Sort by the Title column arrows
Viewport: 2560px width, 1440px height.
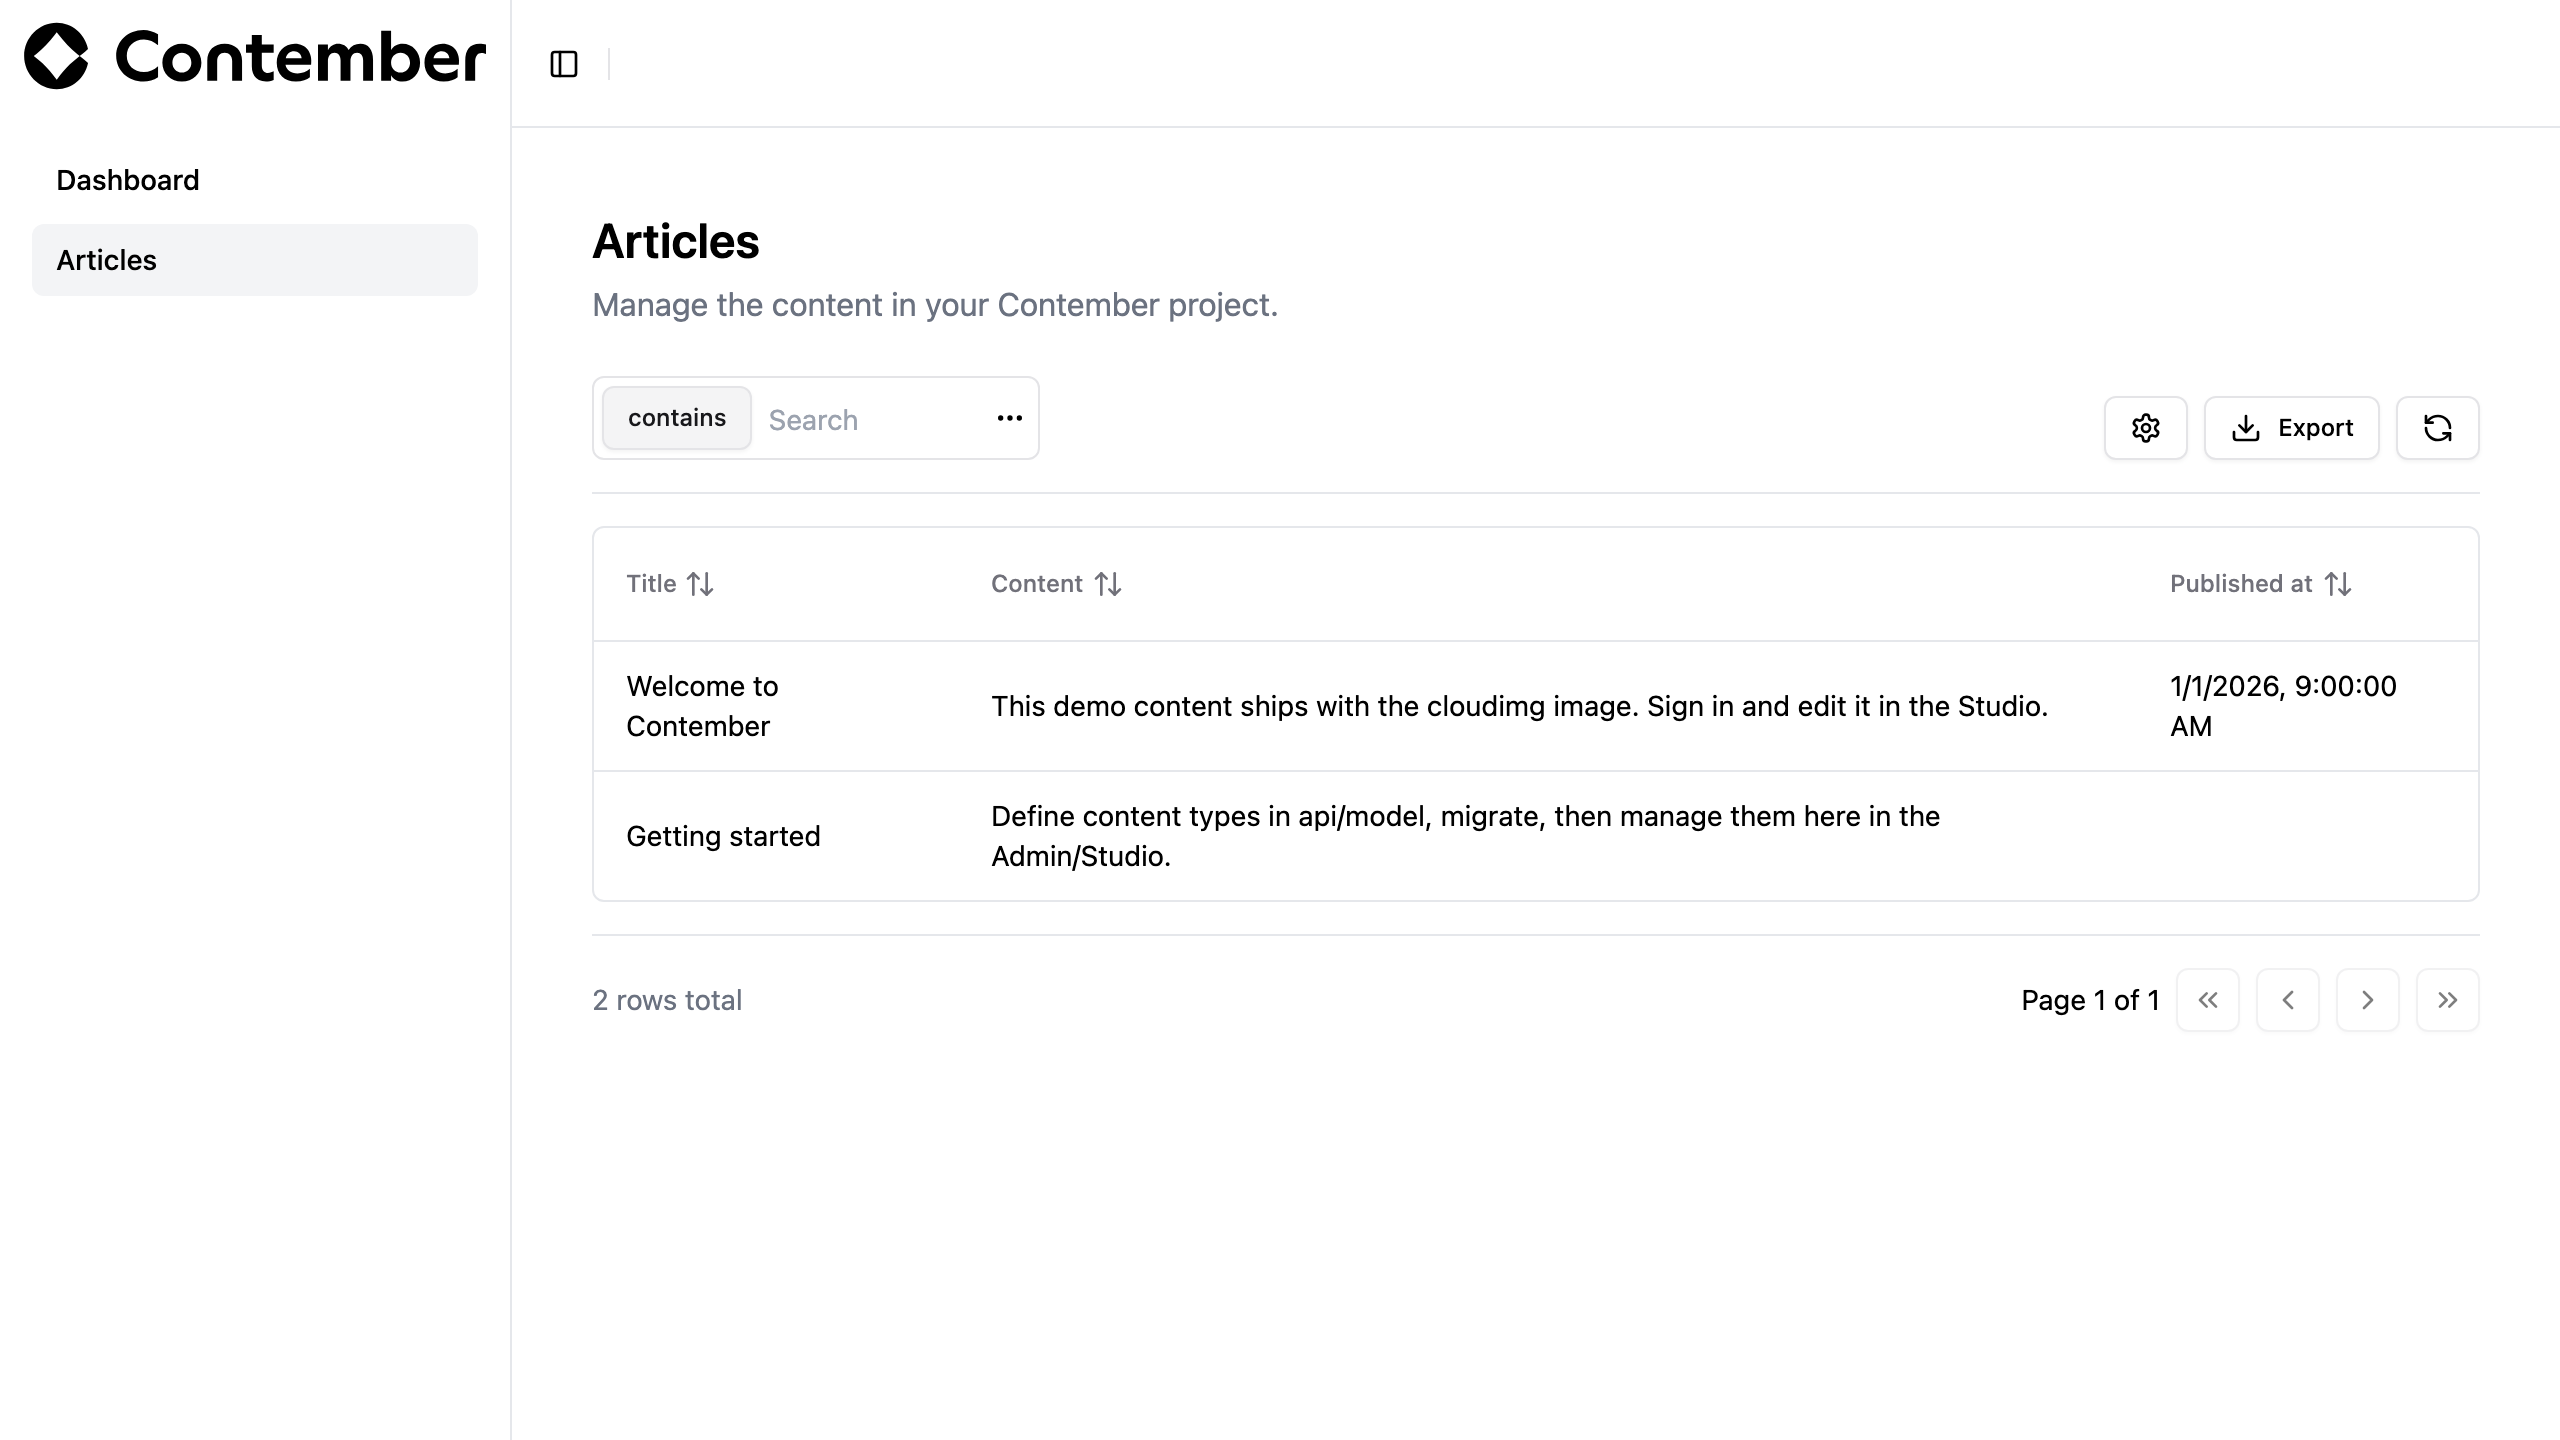[x=700, y=584]
